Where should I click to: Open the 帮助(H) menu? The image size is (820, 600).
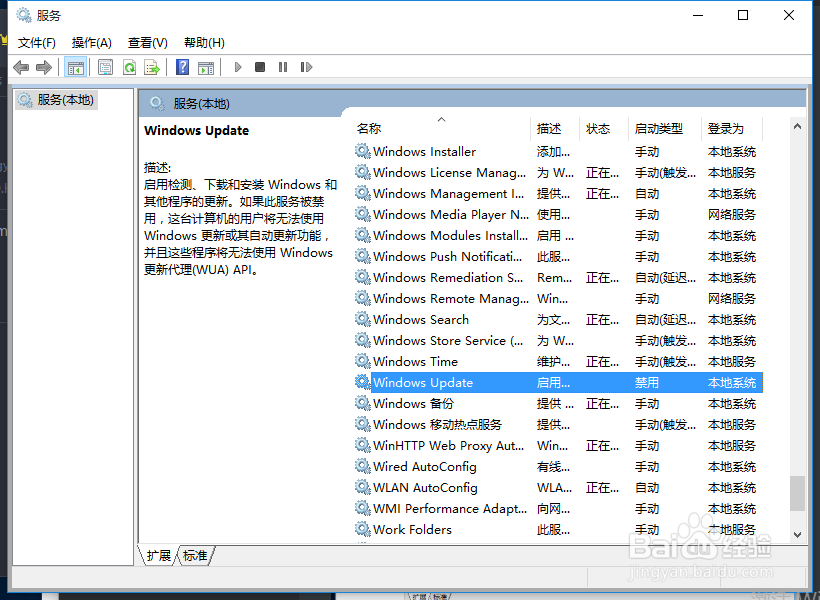click(x=204, y=42)
